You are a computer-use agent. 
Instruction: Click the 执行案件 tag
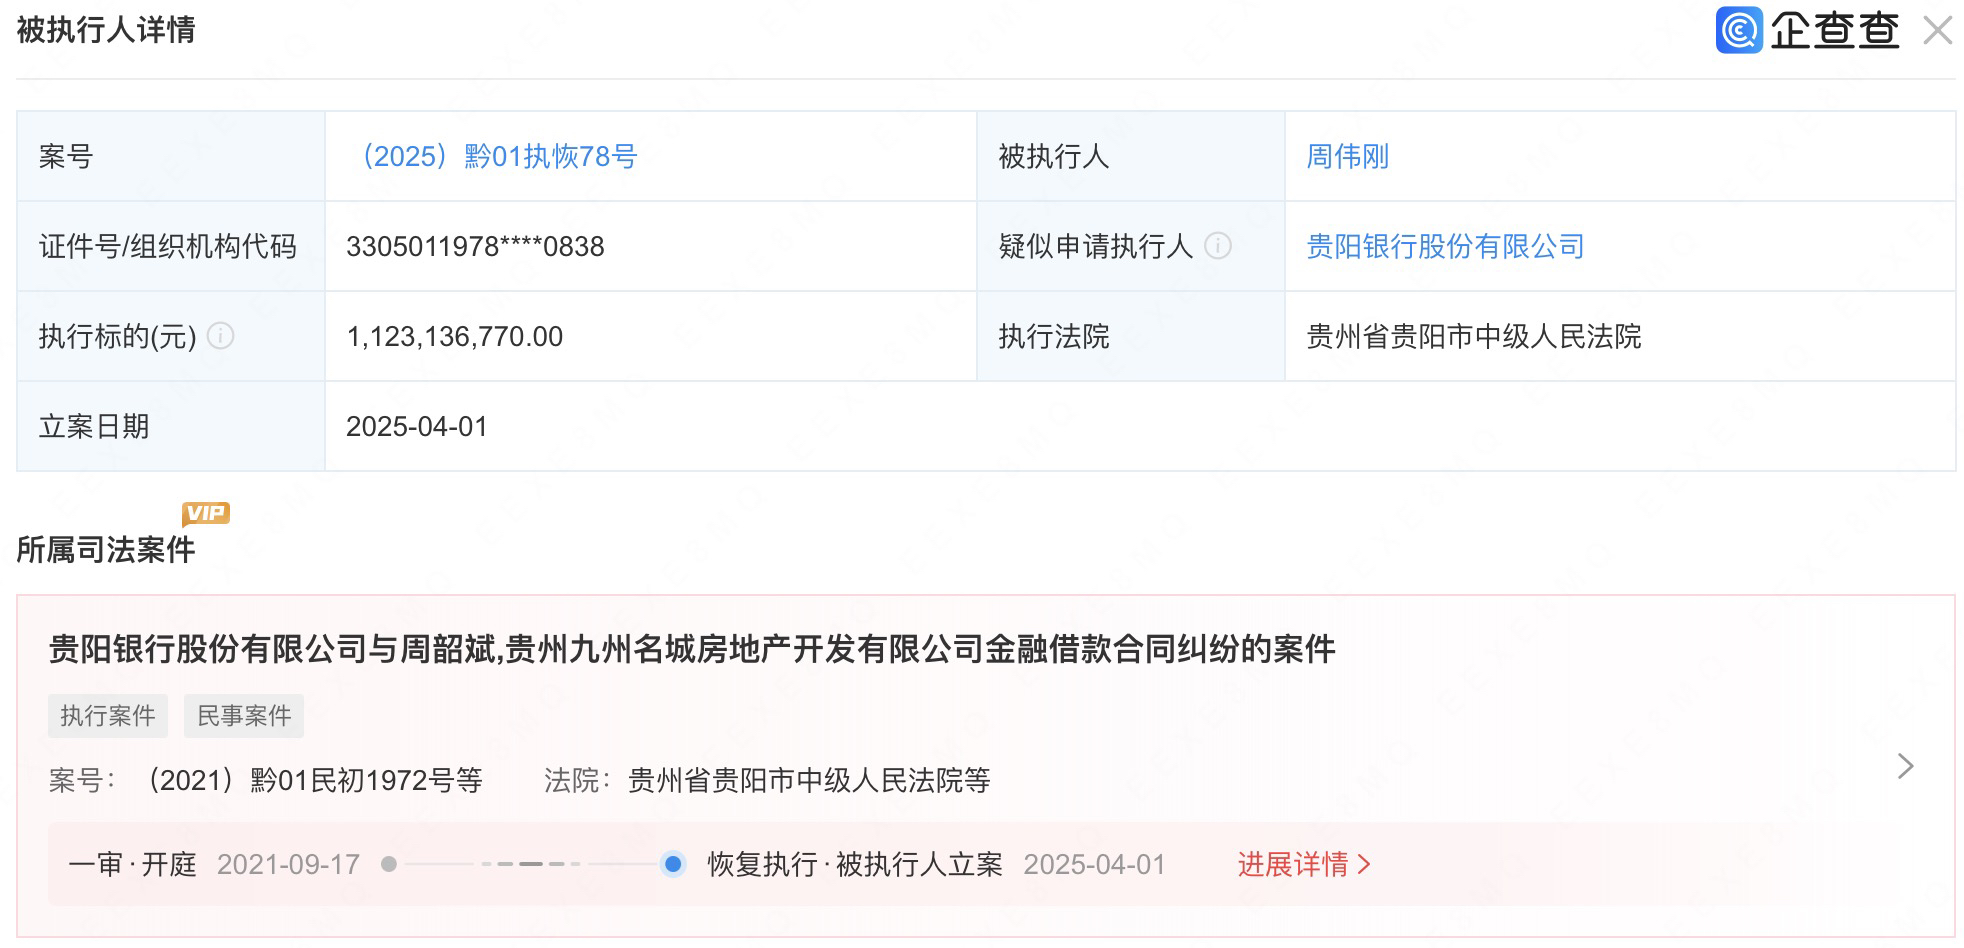click(x=108, y=716)
